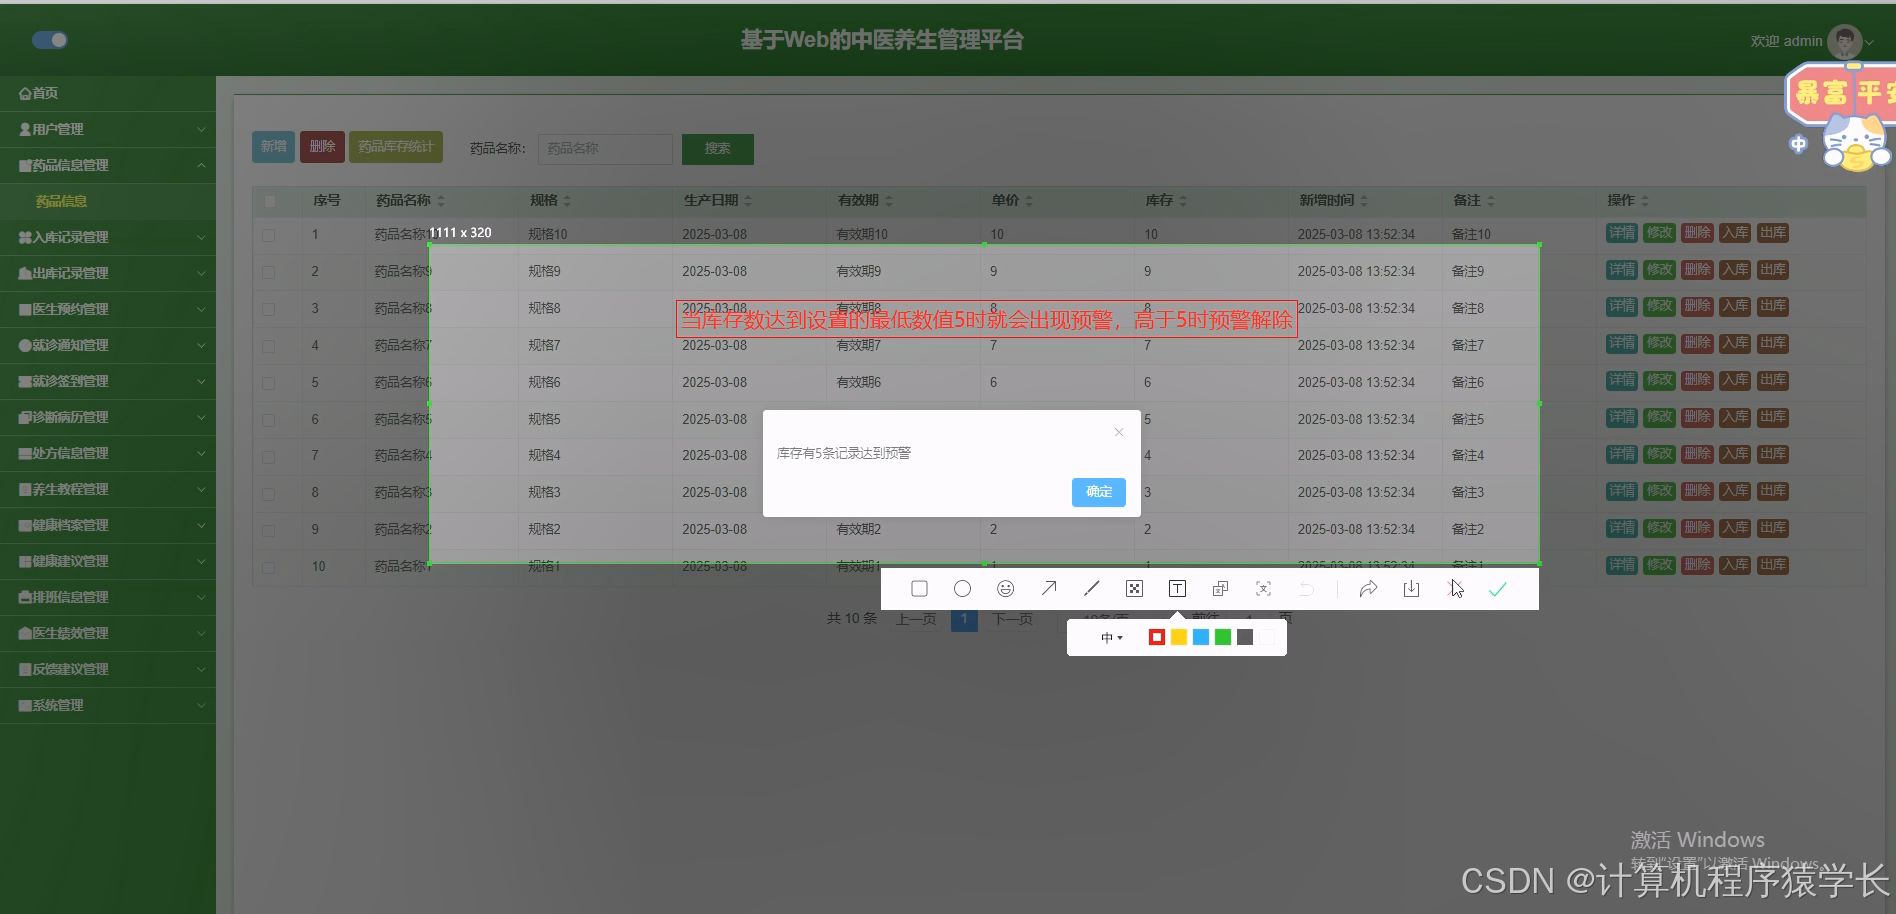Toggle the switch beside the platform logo

[x=47, y=40]
